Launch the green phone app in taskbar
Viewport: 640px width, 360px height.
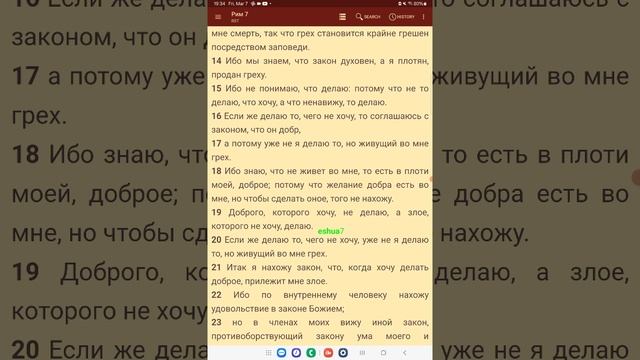pyautogui.click(x=311, y=353)
